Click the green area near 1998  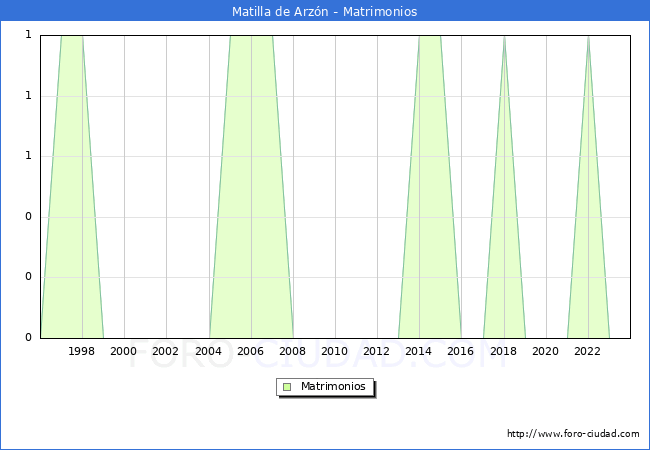click(x=72, y=186)
